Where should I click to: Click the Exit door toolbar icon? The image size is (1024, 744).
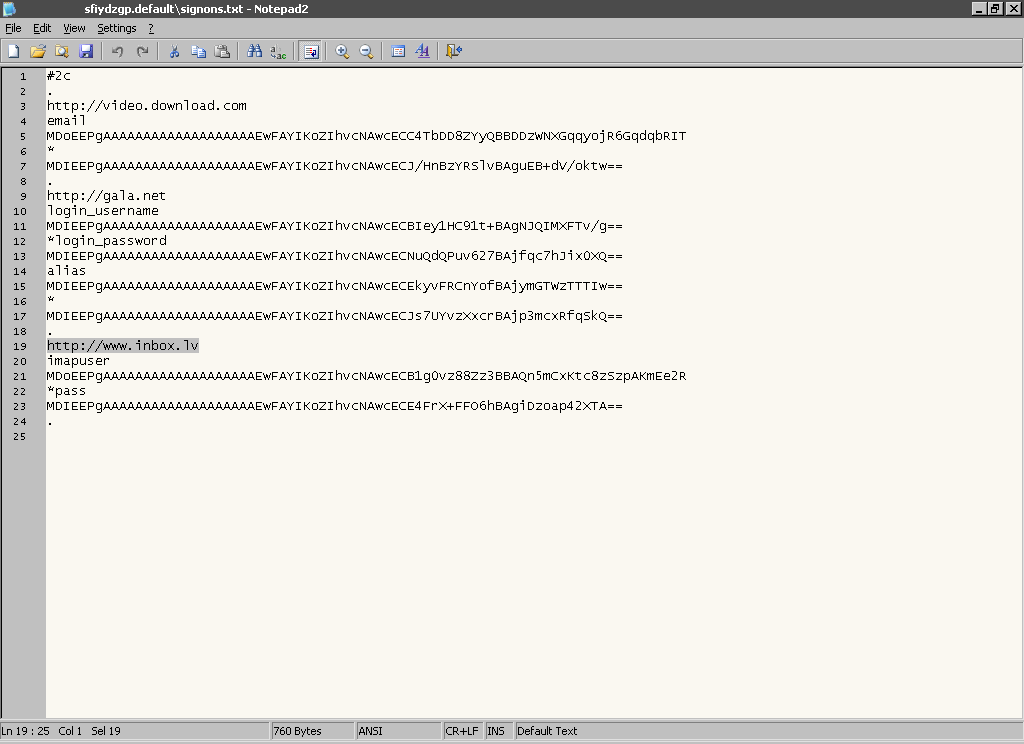454,51
